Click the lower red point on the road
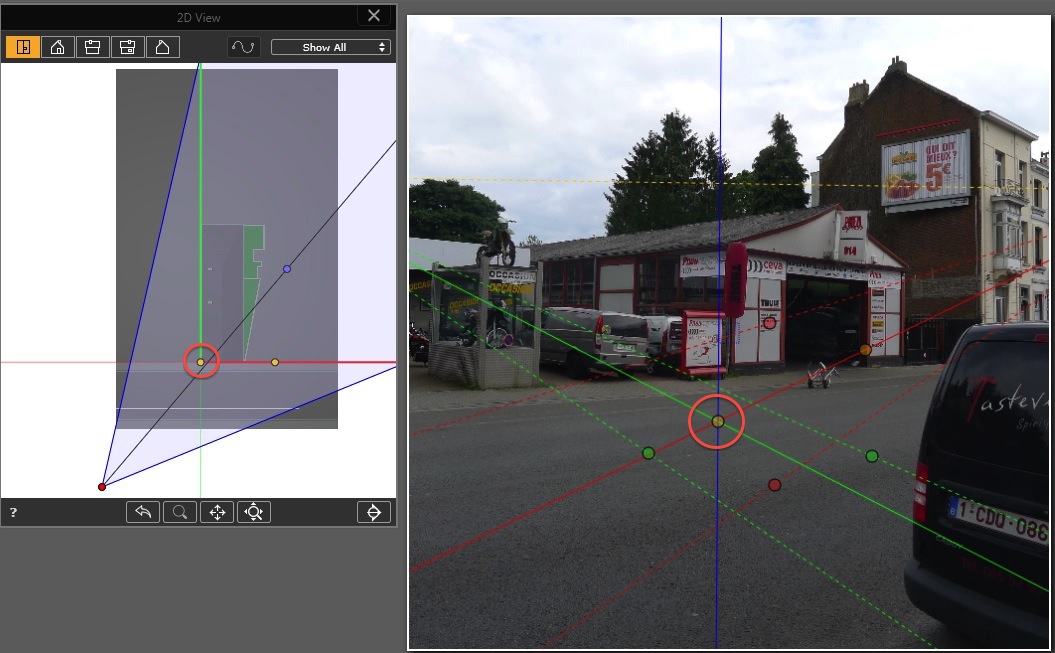1055x653 pixels. click(x=774, y=485)
